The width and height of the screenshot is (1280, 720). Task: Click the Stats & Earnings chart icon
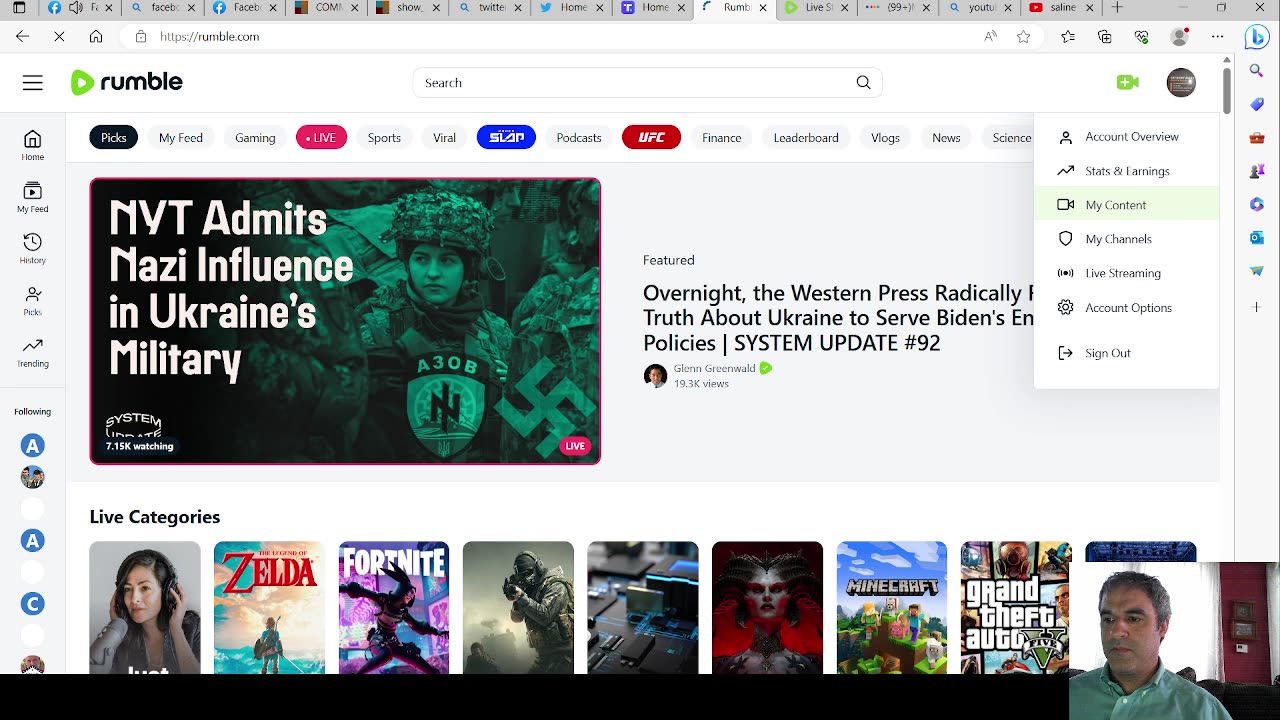(x=1066, y=171)
